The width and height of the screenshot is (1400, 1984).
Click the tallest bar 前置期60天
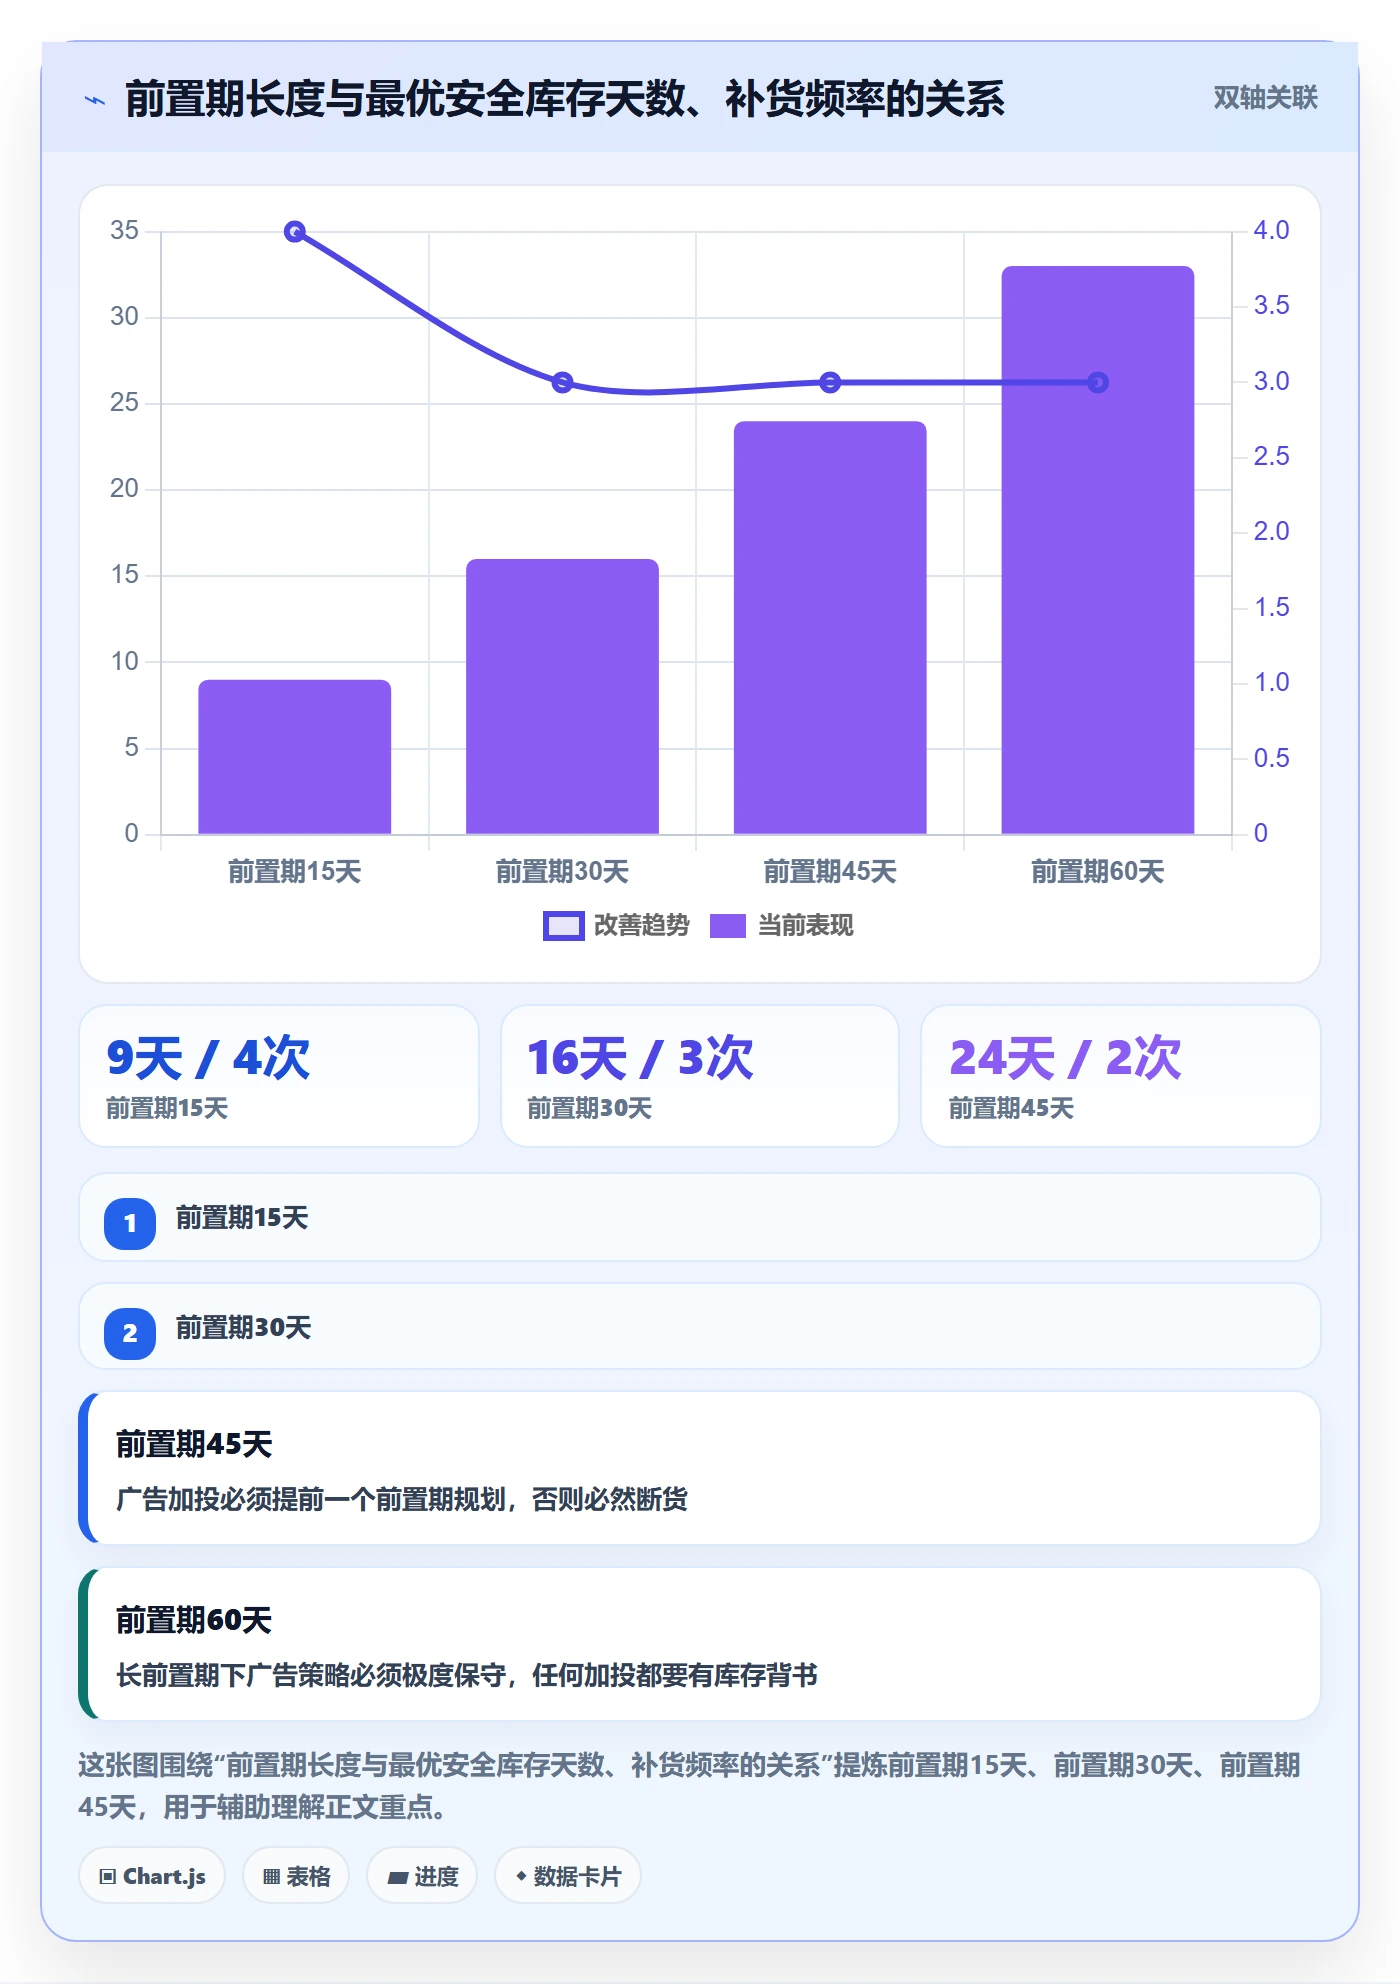(1098, 550)
